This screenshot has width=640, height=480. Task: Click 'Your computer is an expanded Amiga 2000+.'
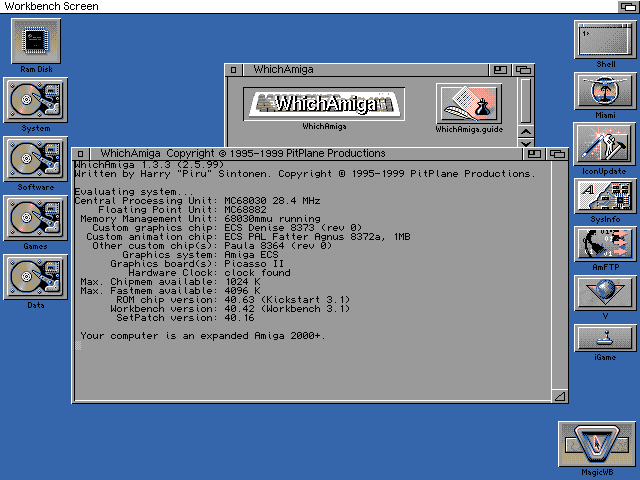click(x=202, y=336)
